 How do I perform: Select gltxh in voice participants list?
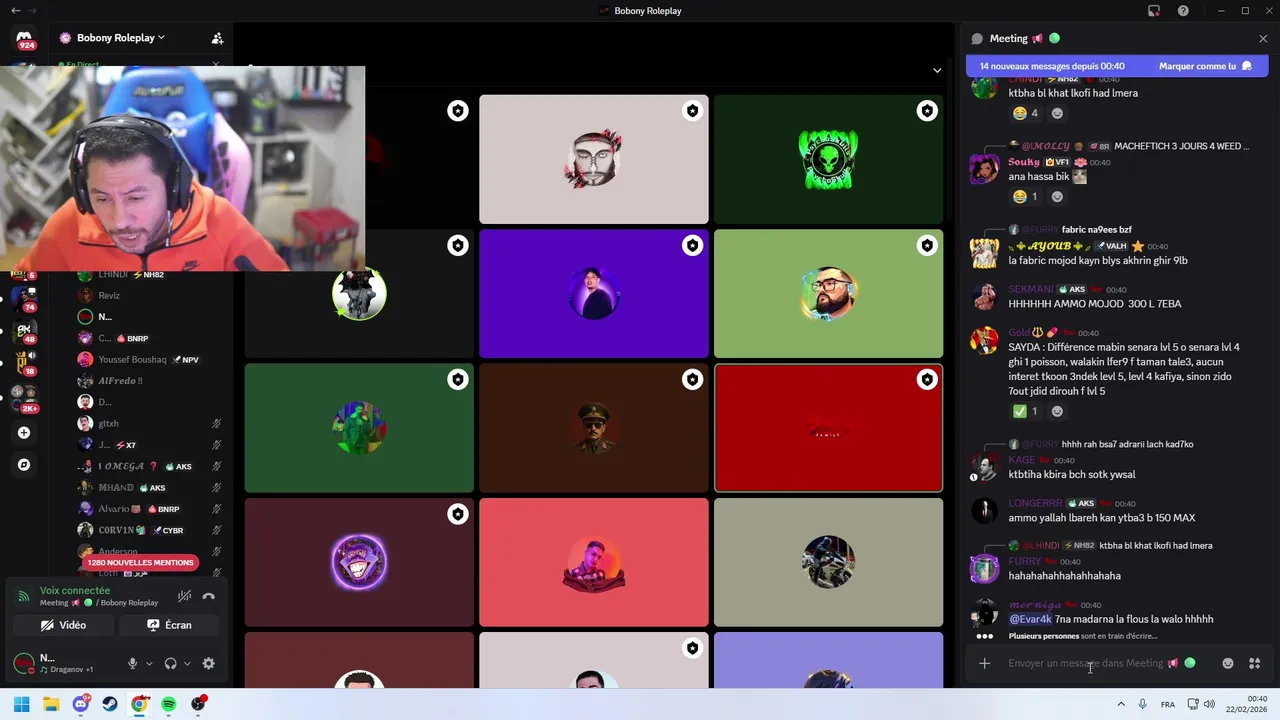(x=108, y=424)
